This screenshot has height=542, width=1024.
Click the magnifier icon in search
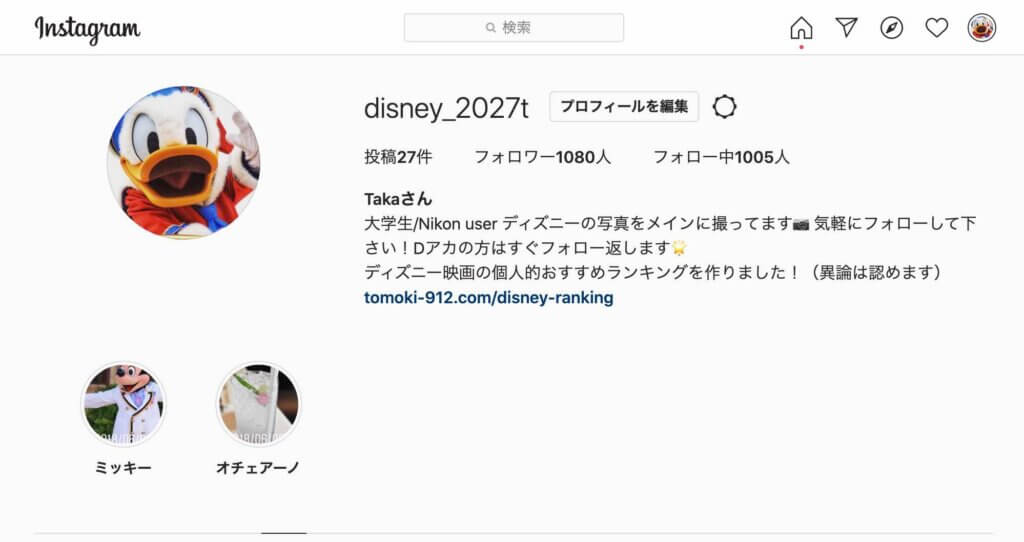click(490, 27)
